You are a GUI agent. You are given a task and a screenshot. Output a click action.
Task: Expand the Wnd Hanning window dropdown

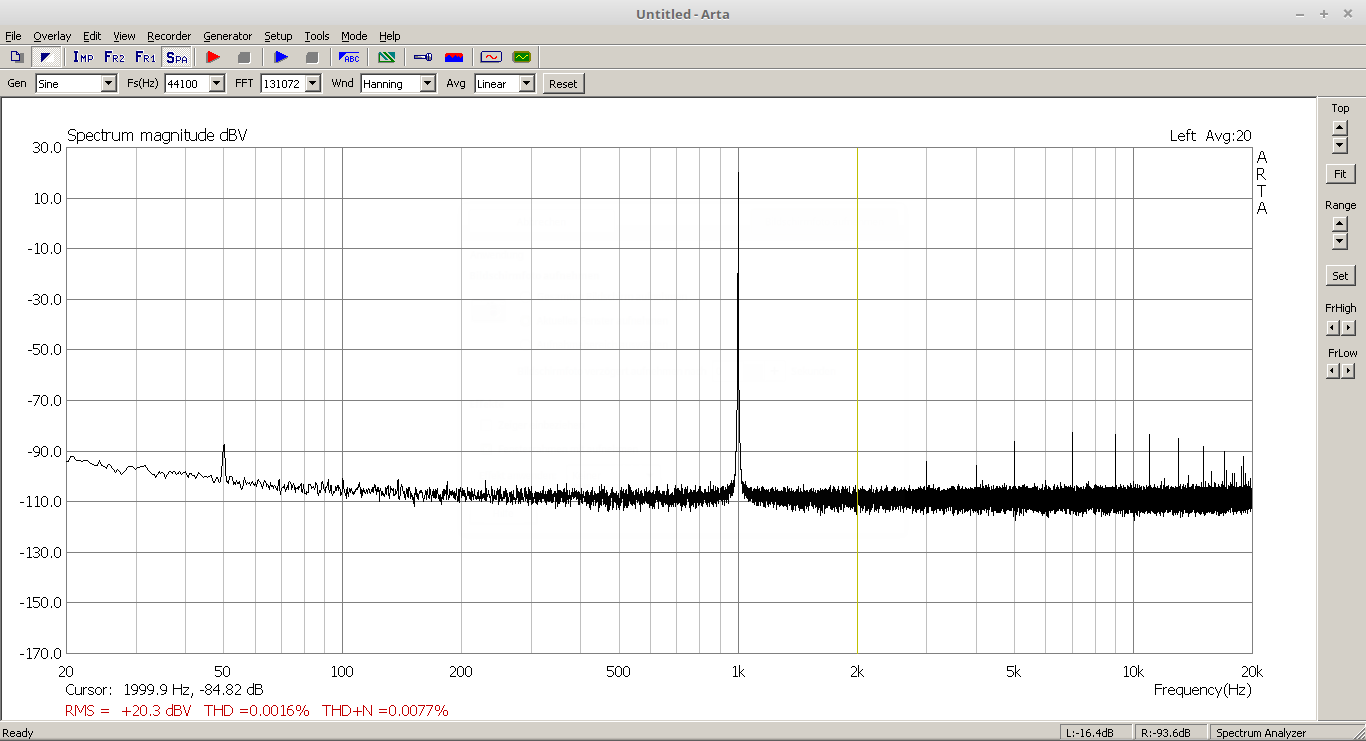428,84
